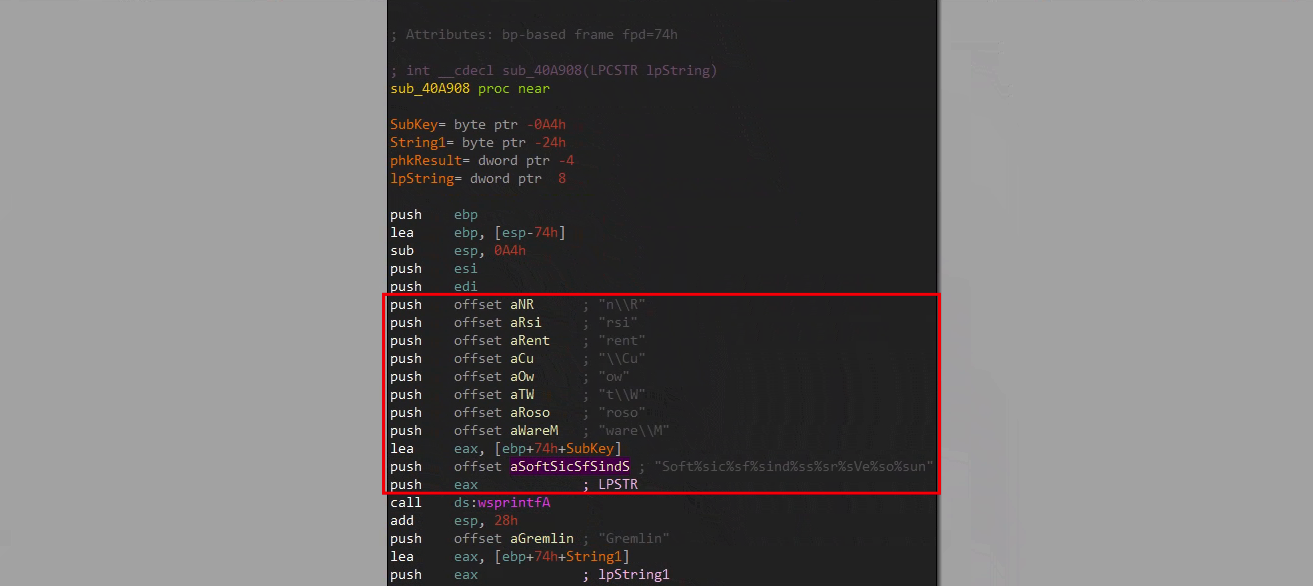
Task: Click the aOw string reference
Action: (x=522, y=377)
